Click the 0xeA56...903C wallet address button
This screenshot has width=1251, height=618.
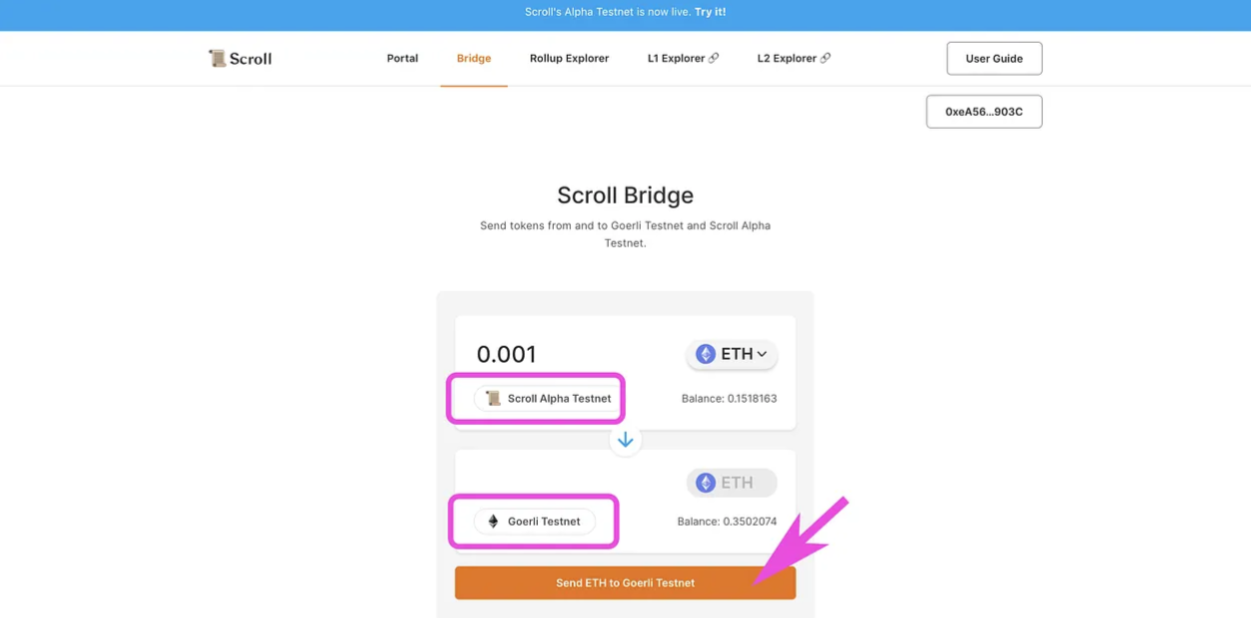click(x=984, y=111)
